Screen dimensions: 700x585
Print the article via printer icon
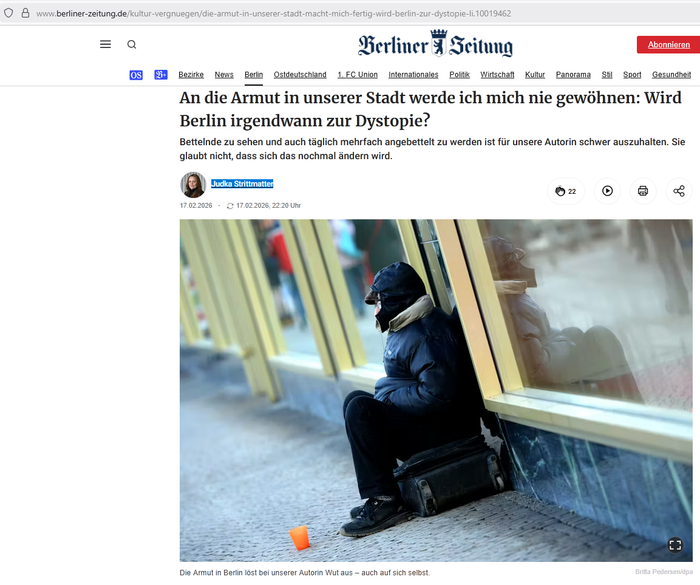tap(643, 191)
